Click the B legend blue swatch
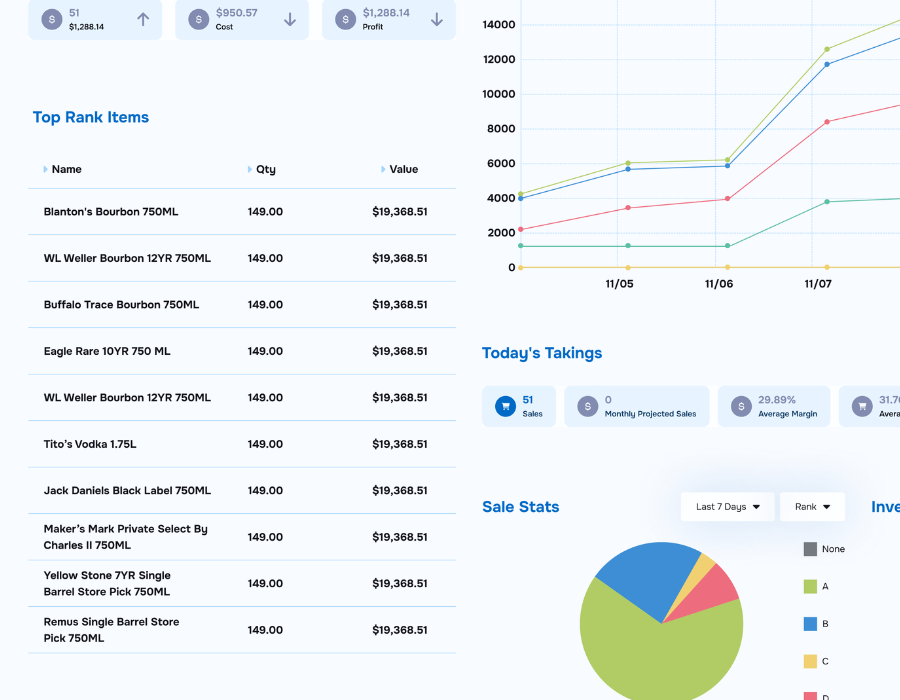This screenshot has height=700, width=900. click(810, 624)
